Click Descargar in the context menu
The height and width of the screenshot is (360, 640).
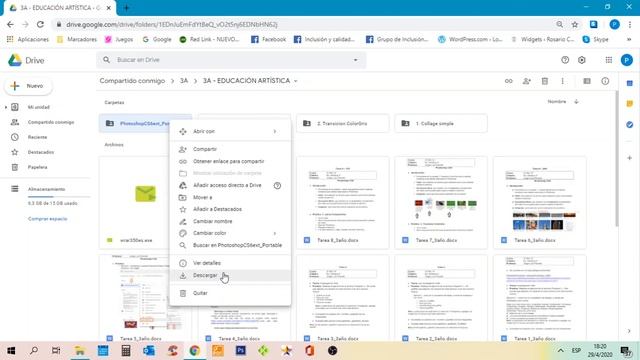(230, 275)
